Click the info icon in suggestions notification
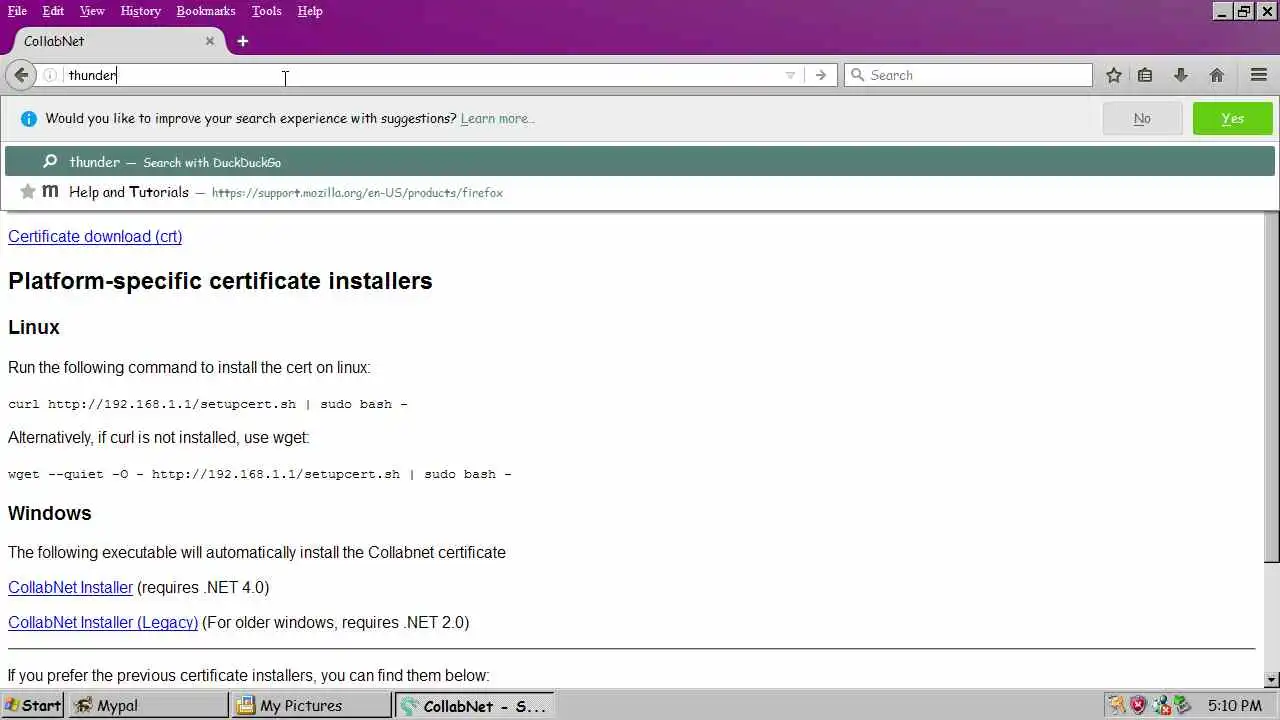Image resolution: width=1280 pixels, height=720 pixels. click(28, 118)
